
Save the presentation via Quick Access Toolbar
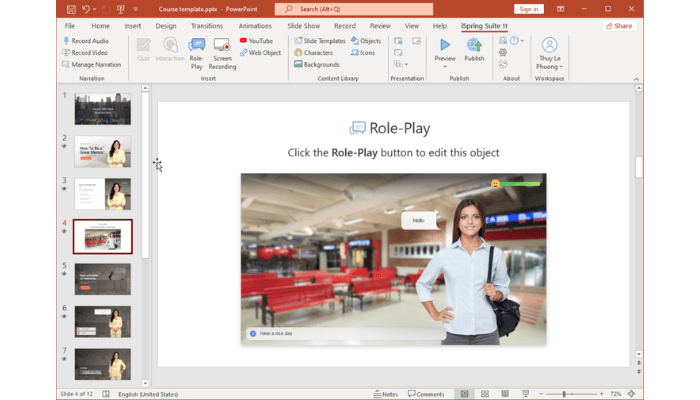(71, 9)
